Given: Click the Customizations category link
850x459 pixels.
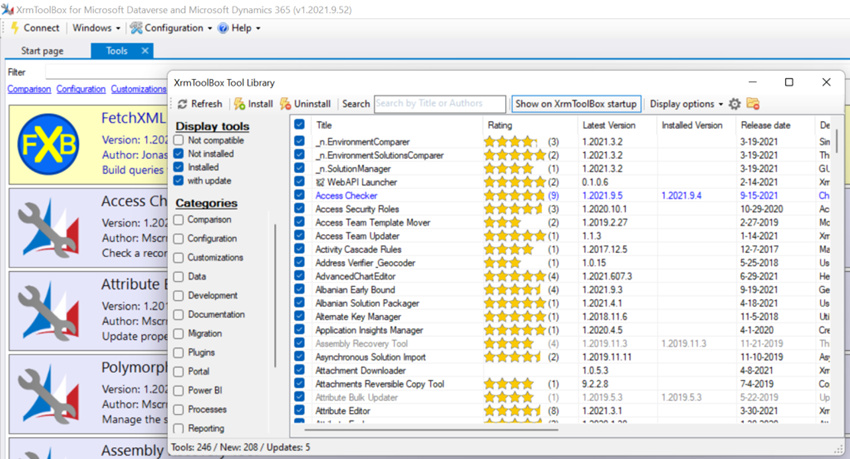Looking at the screenshot, I should pyautogui.click(x=139, y=89).
